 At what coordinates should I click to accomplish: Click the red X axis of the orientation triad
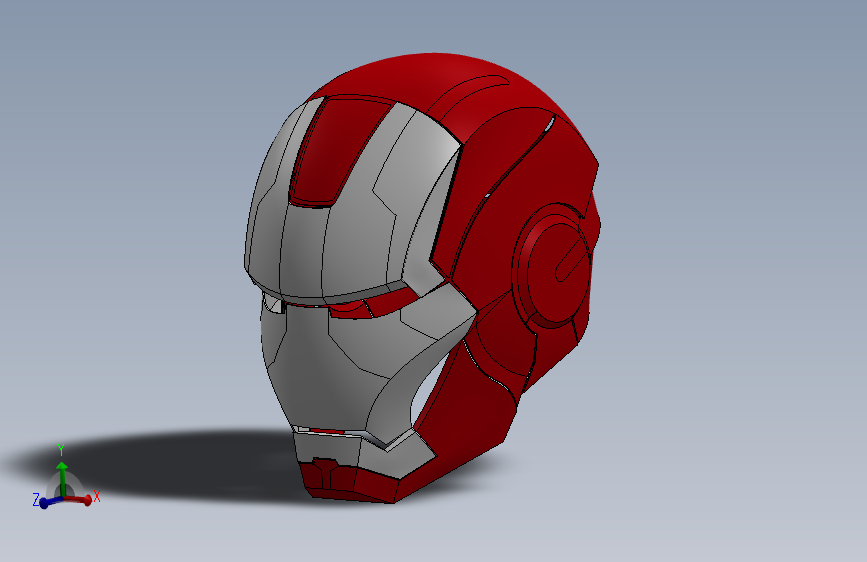[x=80, y=499]
